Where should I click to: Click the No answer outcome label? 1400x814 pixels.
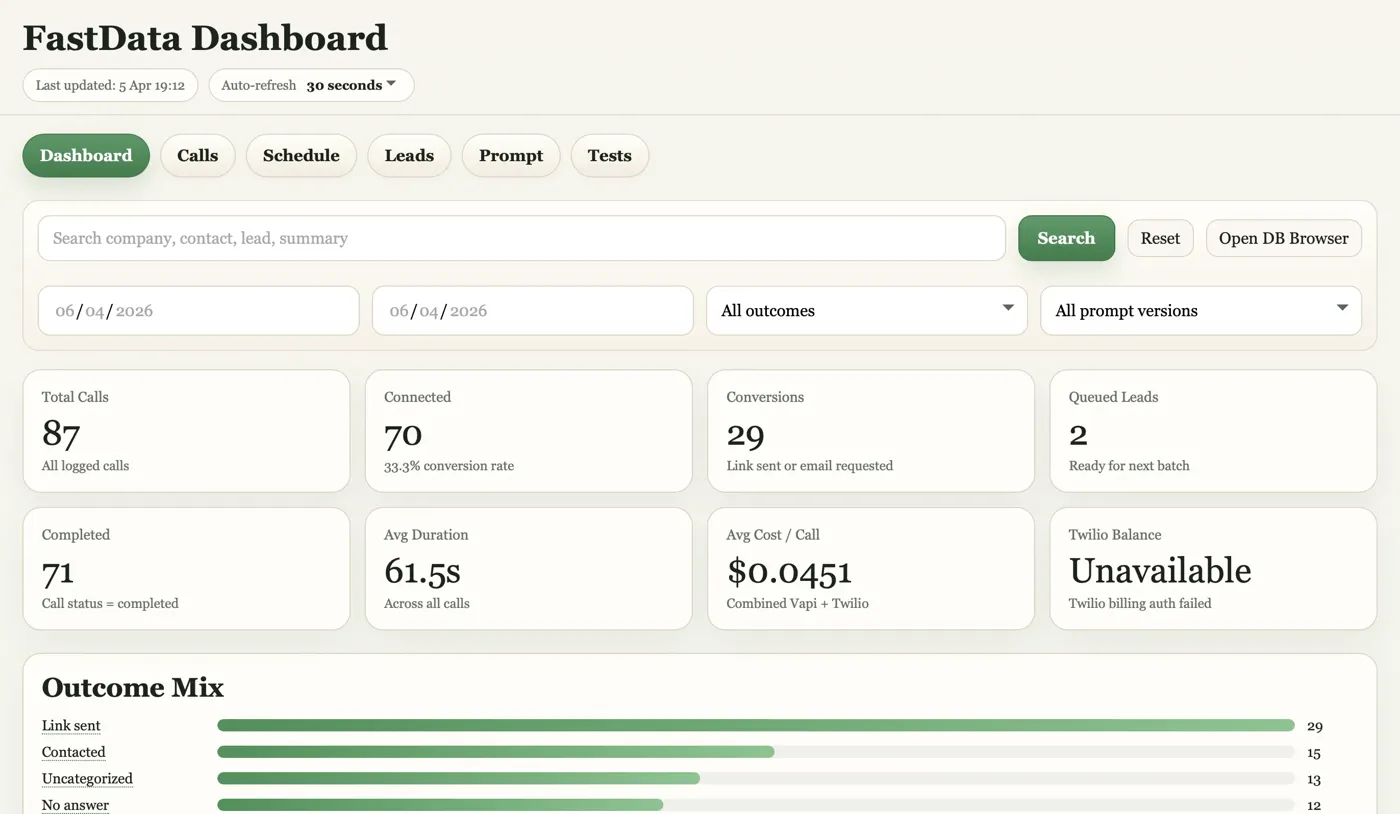pos(75,805)
